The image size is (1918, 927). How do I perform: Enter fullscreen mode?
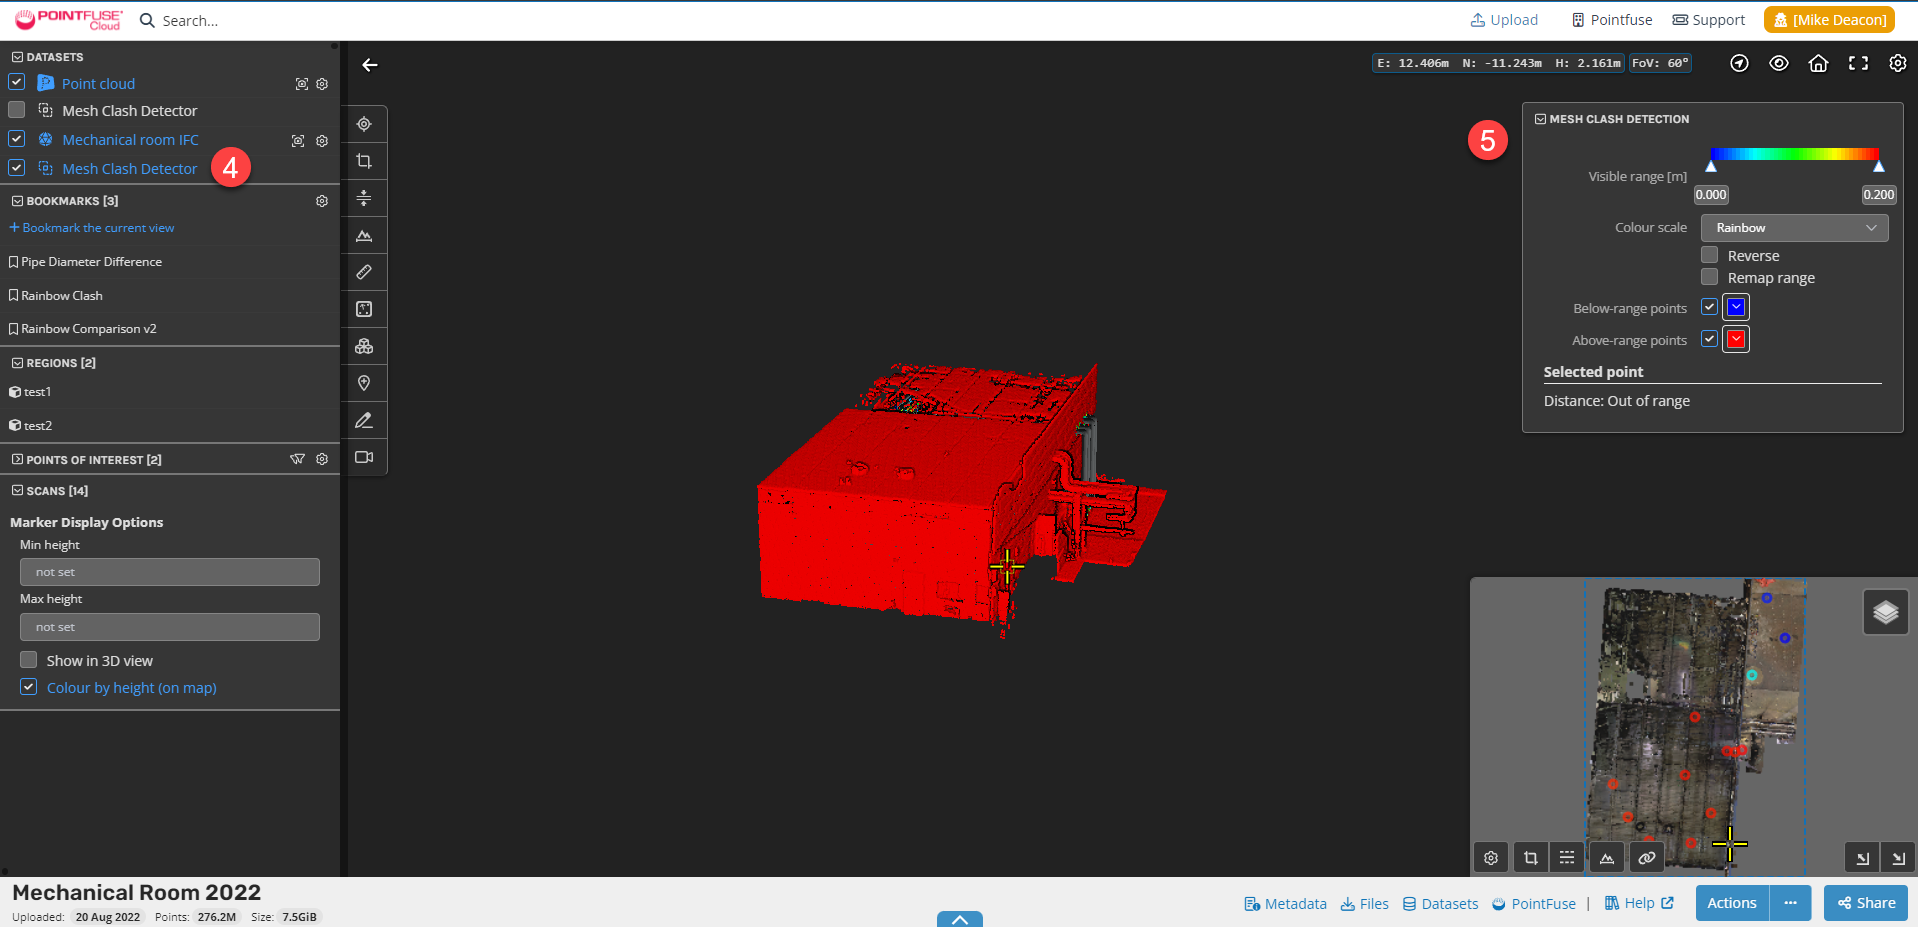1858,63
